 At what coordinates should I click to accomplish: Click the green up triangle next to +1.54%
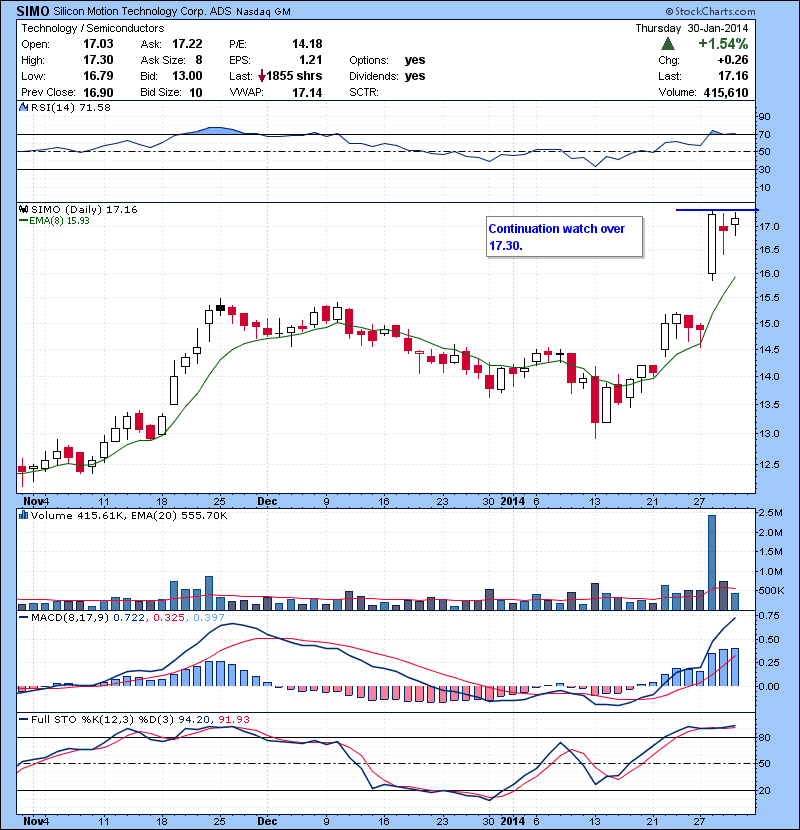click(x=668, y=44)
